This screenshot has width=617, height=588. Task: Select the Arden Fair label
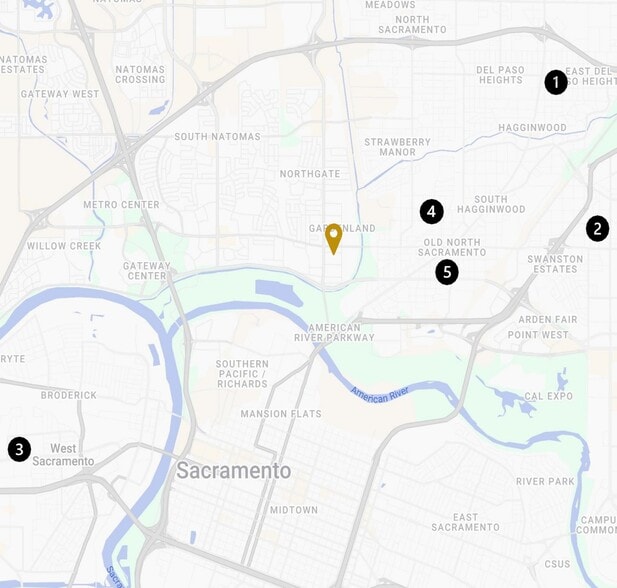548,320
